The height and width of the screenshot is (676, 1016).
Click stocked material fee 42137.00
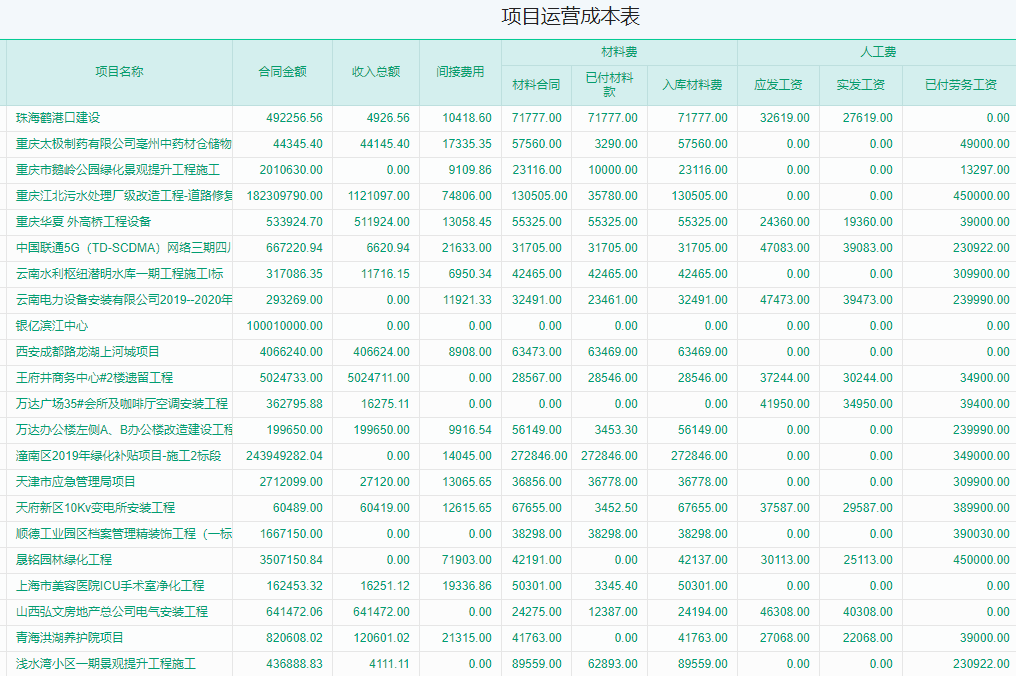pyautogui.click(x=703, y=559)
